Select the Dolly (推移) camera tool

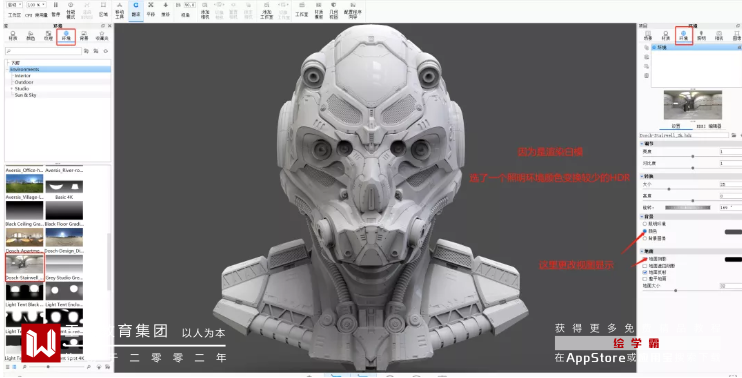[x=165, y=9]
